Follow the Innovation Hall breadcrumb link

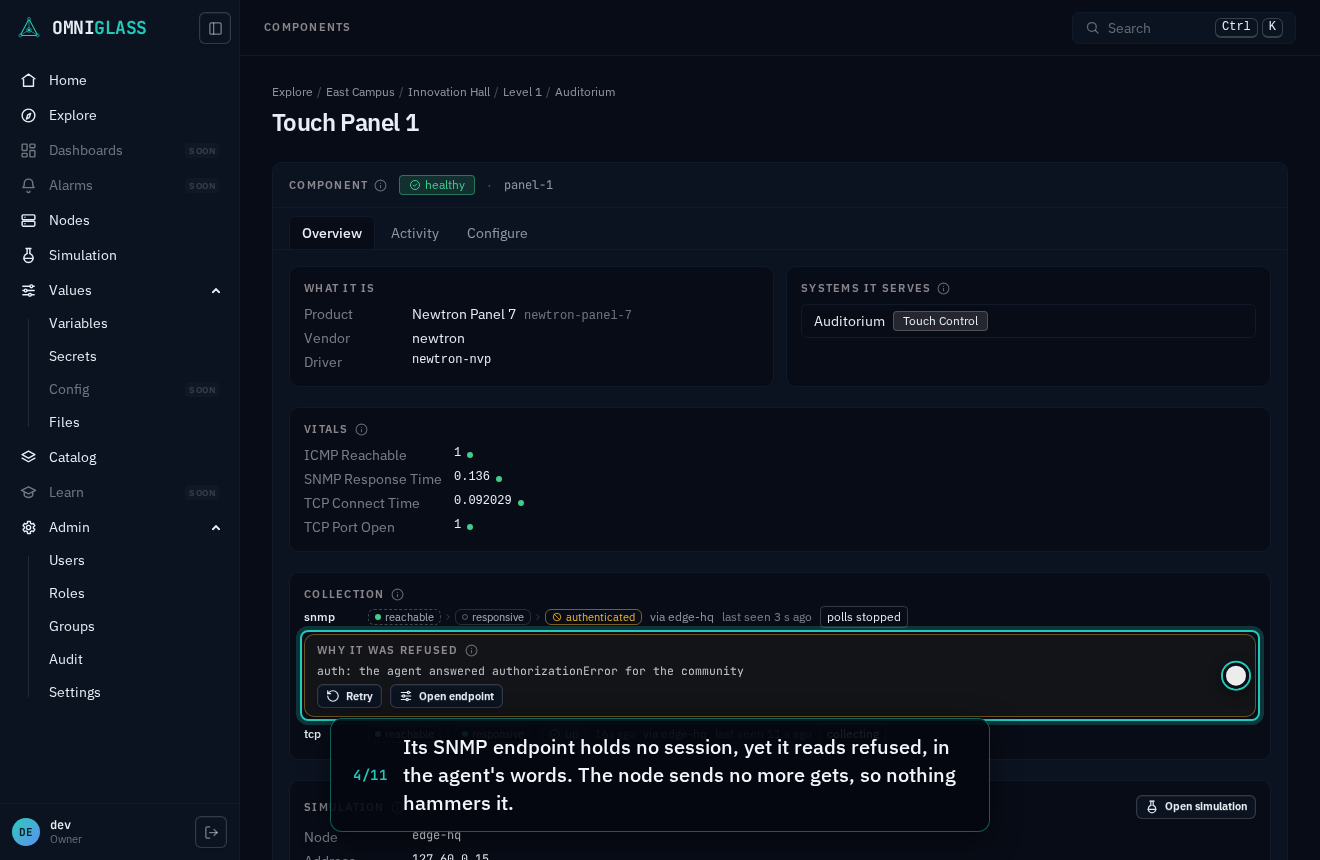pos(449,92)
